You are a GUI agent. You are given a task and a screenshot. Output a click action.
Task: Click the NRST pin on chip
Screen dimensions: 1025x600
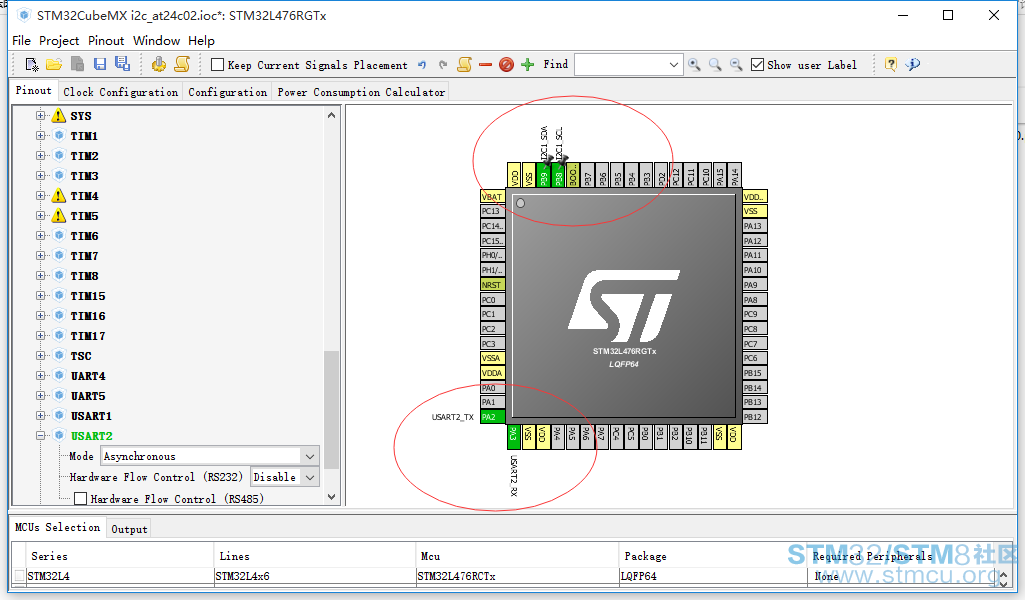click(492, 285)
